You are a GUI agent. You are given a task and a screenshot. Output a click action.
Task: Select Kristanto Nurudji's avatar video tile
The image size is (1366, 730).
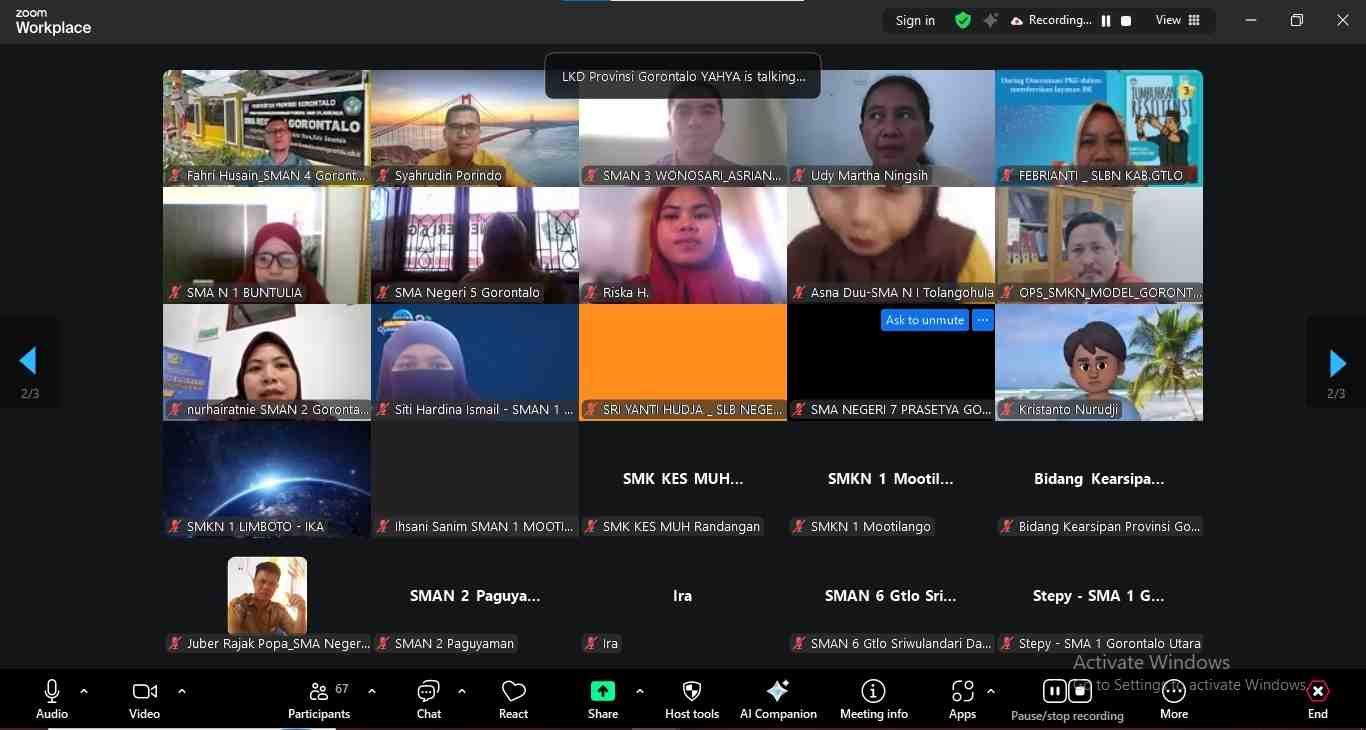click(1099, 362)
